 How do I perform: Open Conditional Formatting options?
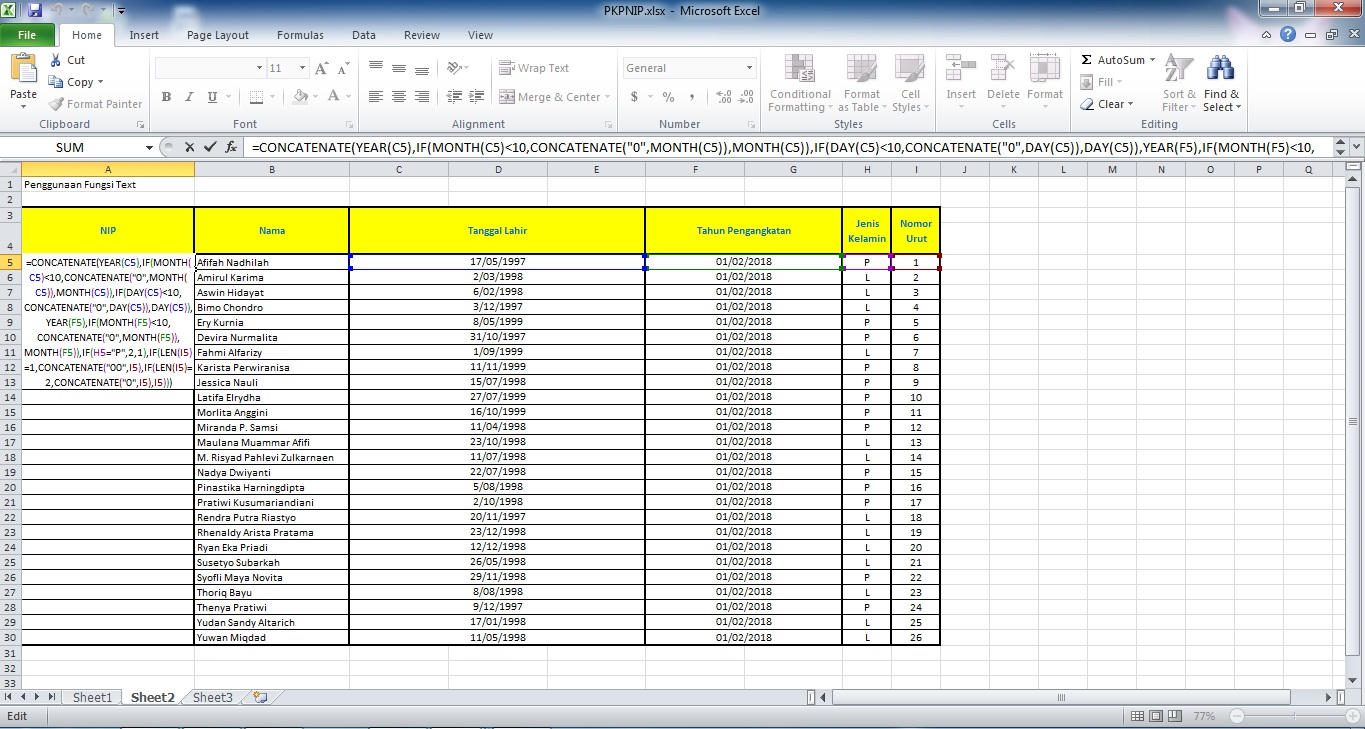click(x=799, y=82)
